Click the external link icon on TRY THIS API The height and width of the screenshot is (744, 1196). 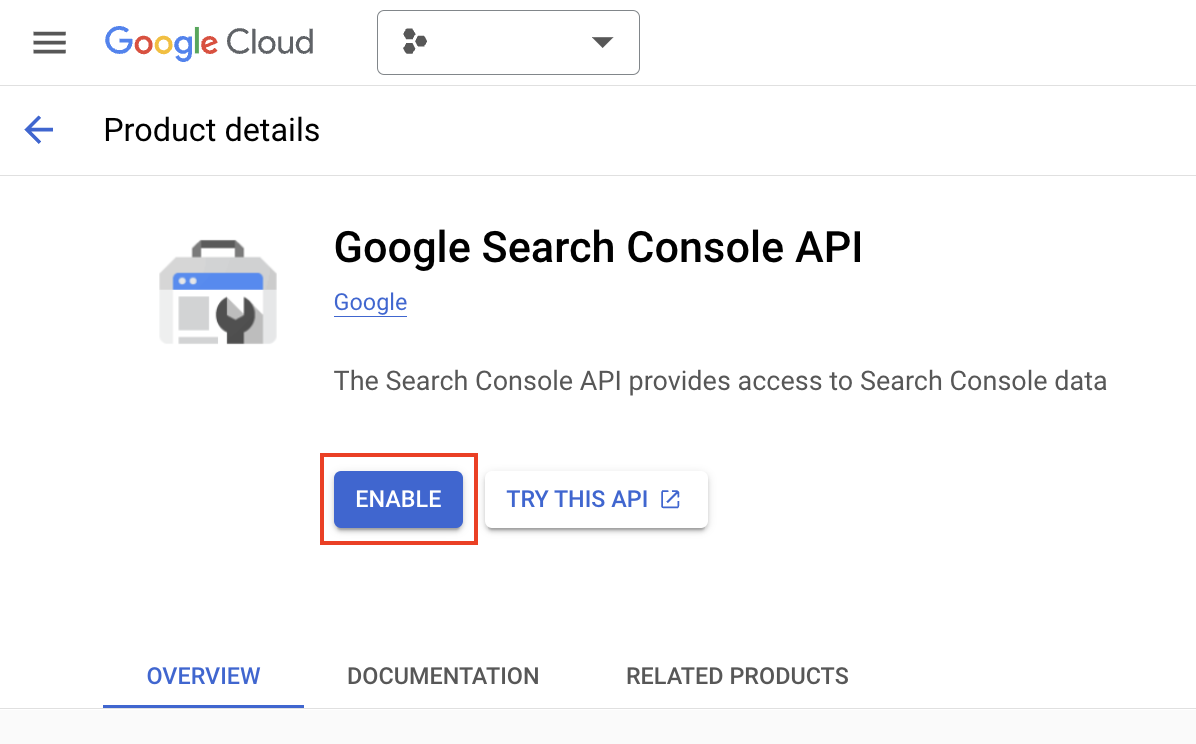(x=669, y=499)
